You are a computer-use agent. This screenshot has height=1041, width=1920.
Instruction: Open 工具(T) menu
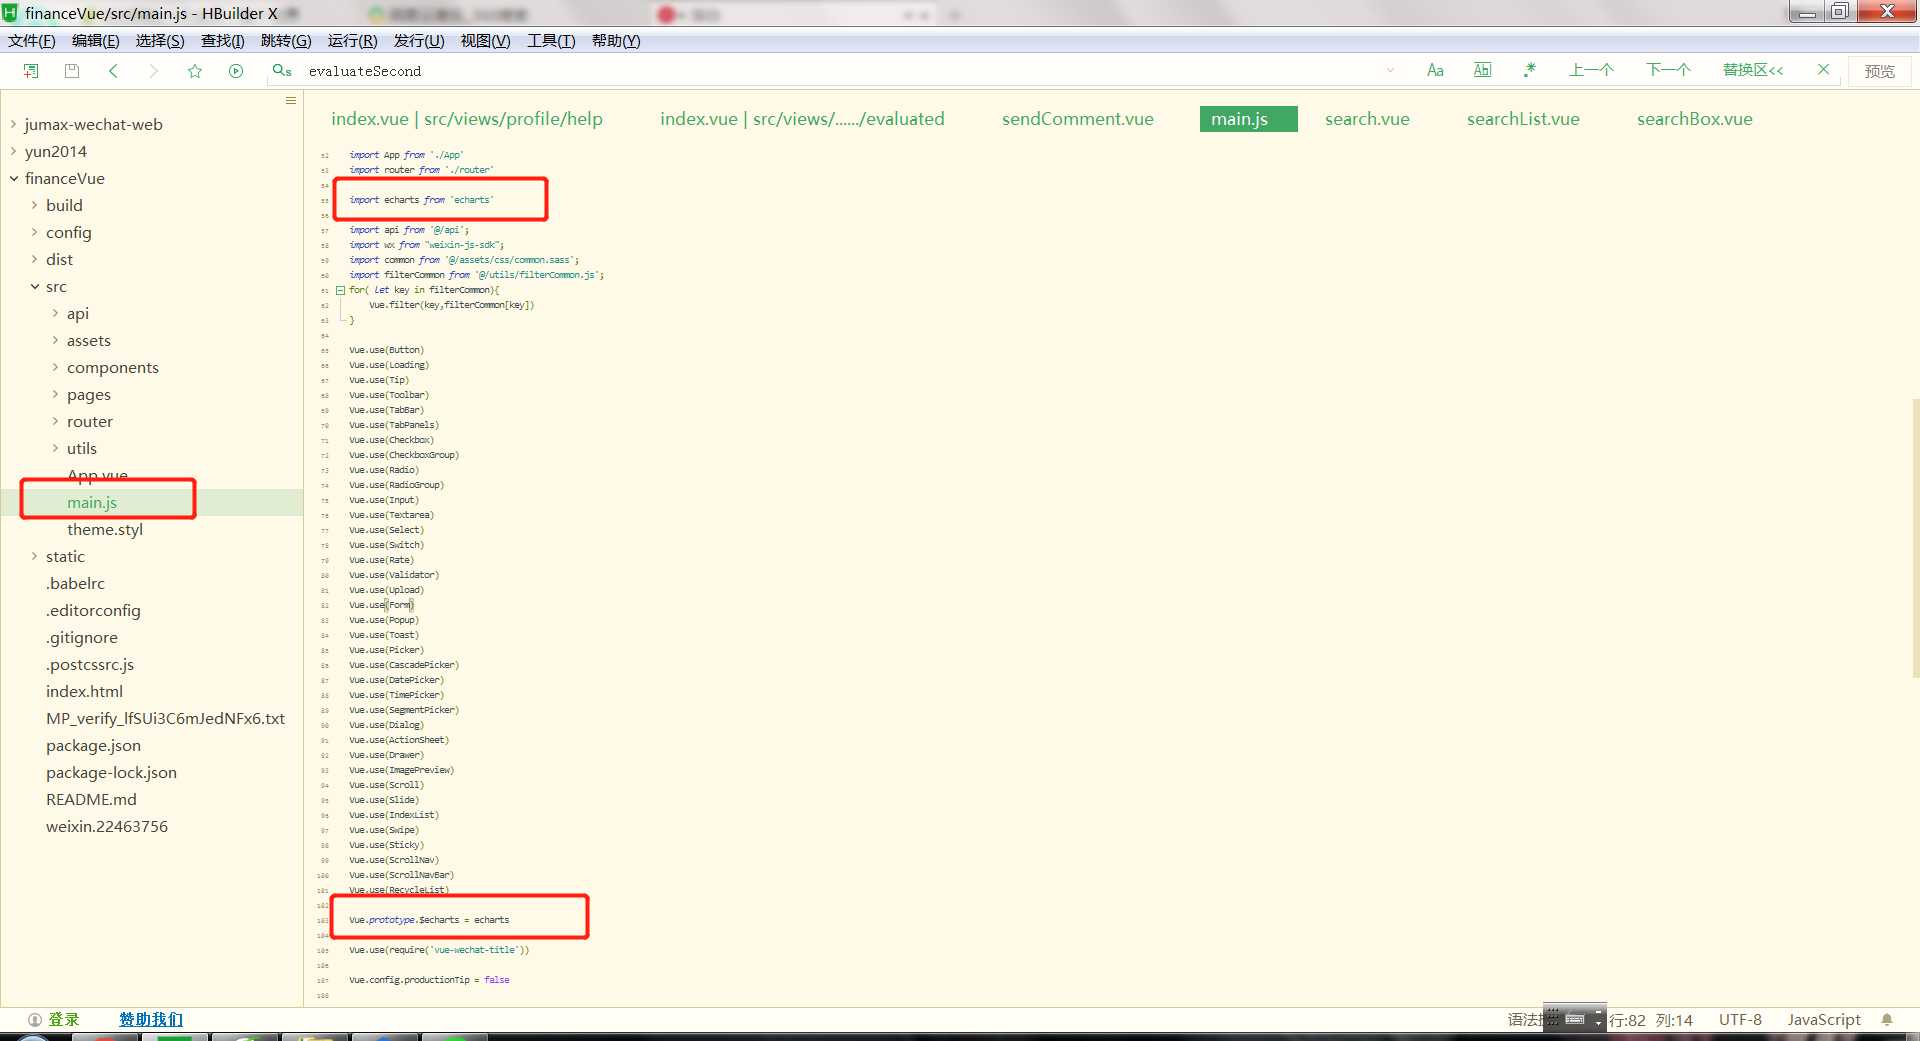click(551, 41)
